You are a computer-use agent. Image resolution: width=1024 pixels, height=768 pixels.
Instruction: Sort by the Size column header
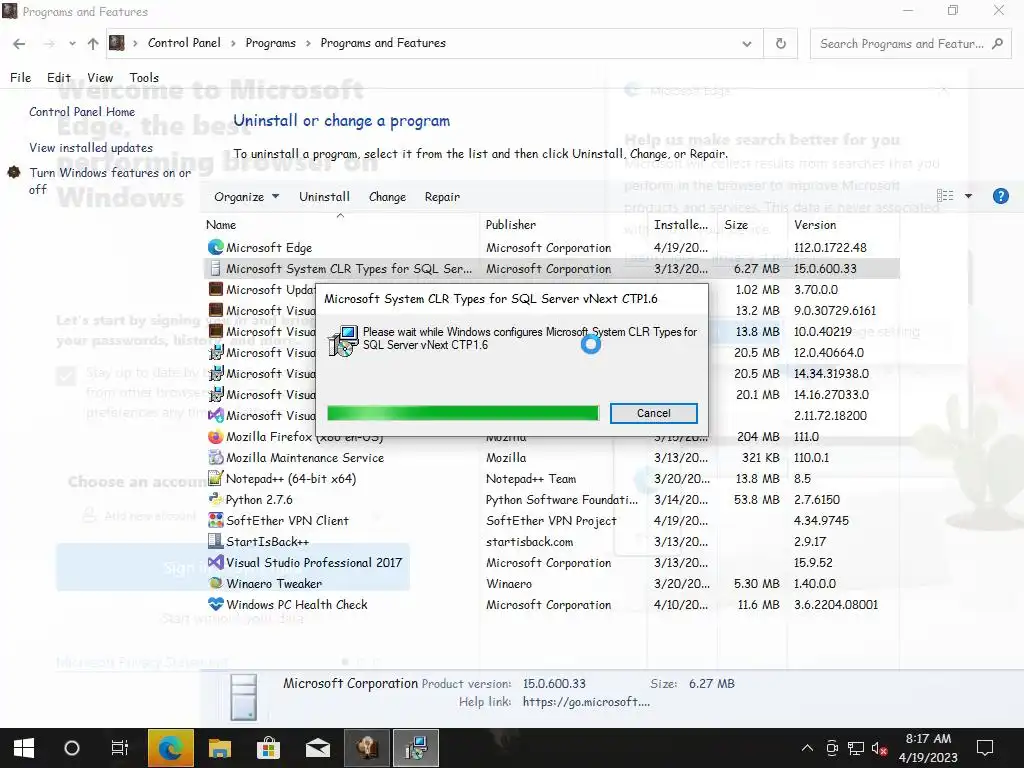[752, 225]
